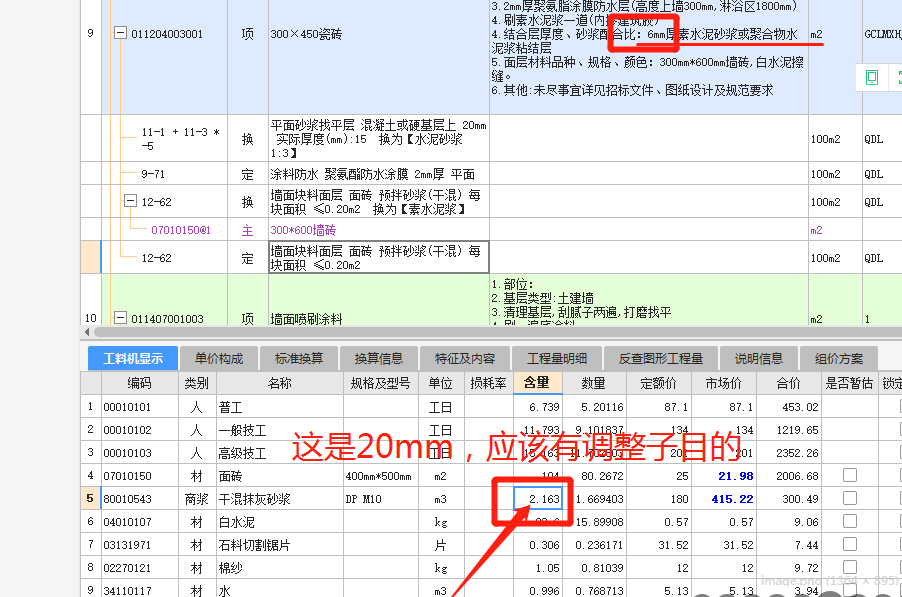Click the code cell 011407001003
902x597 pixels.
click(167, 319)
